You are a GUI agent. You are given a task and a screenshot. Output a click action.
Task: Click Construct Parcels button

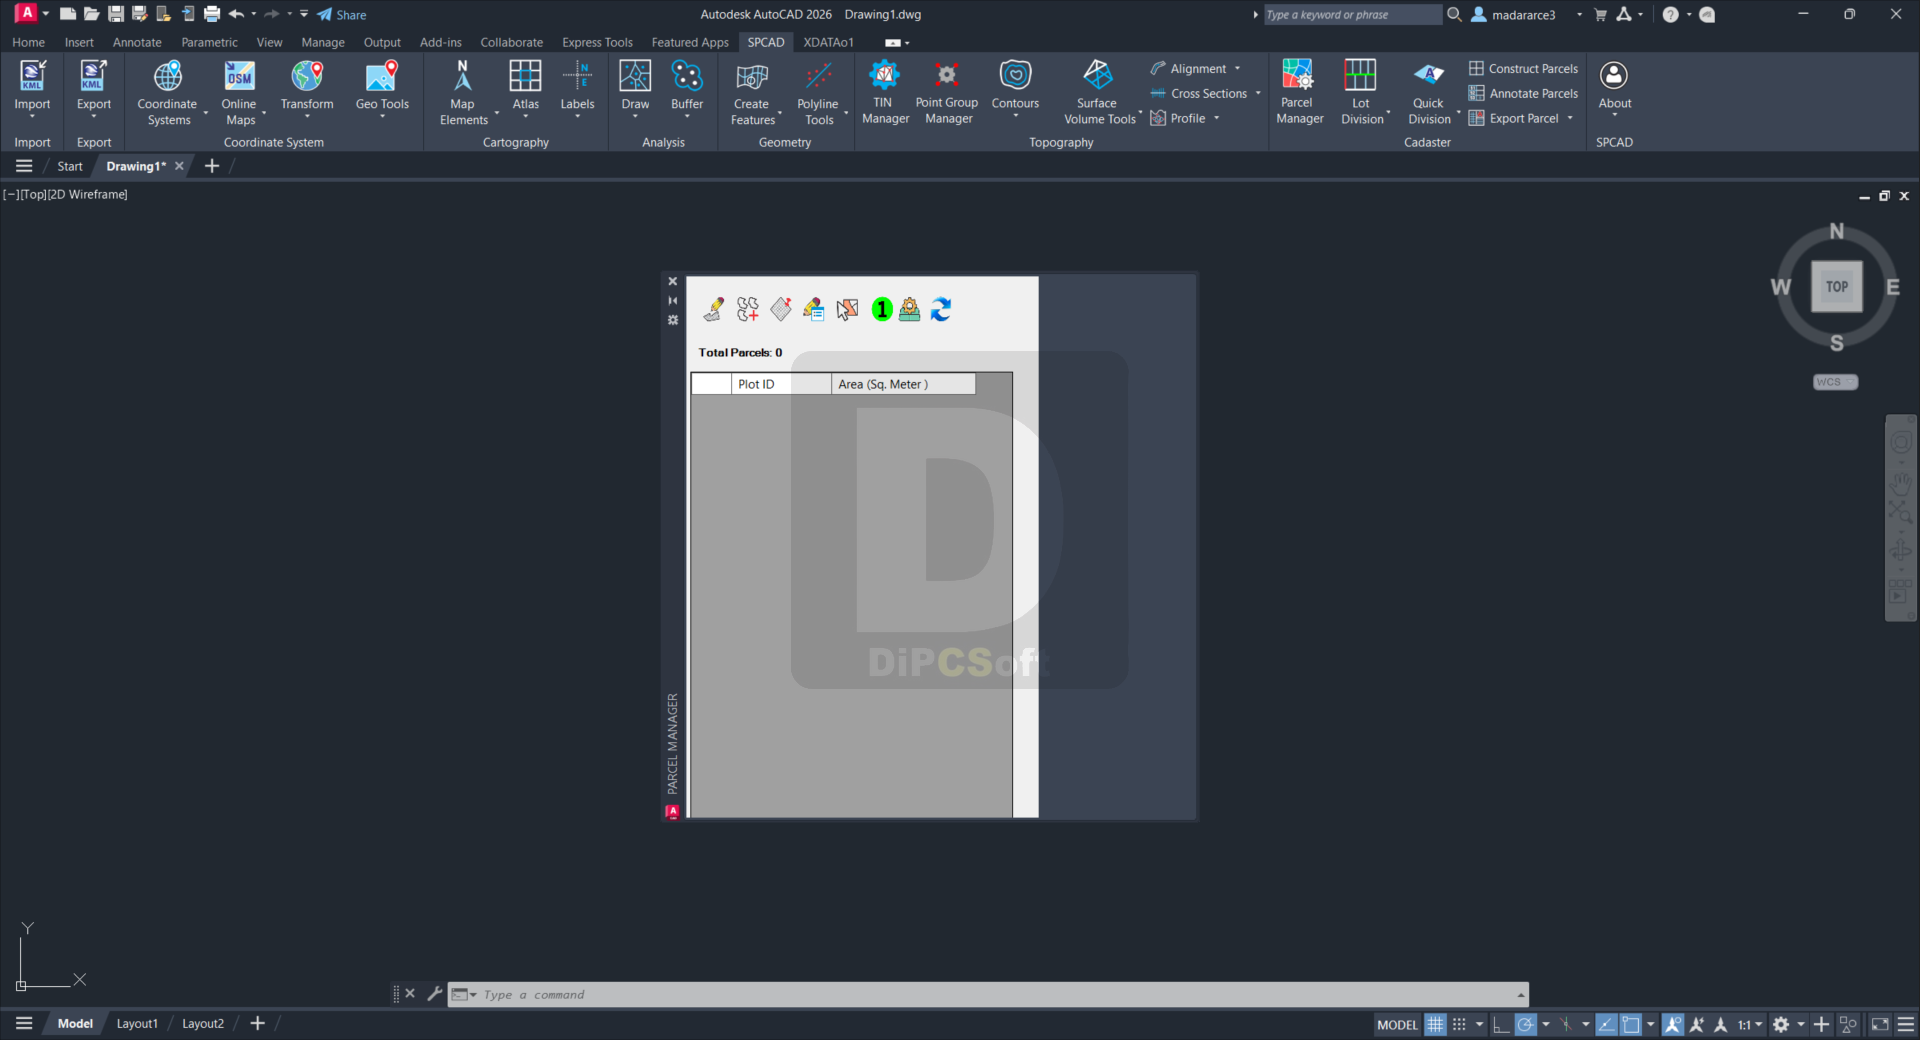click(x=1523, y=68)
